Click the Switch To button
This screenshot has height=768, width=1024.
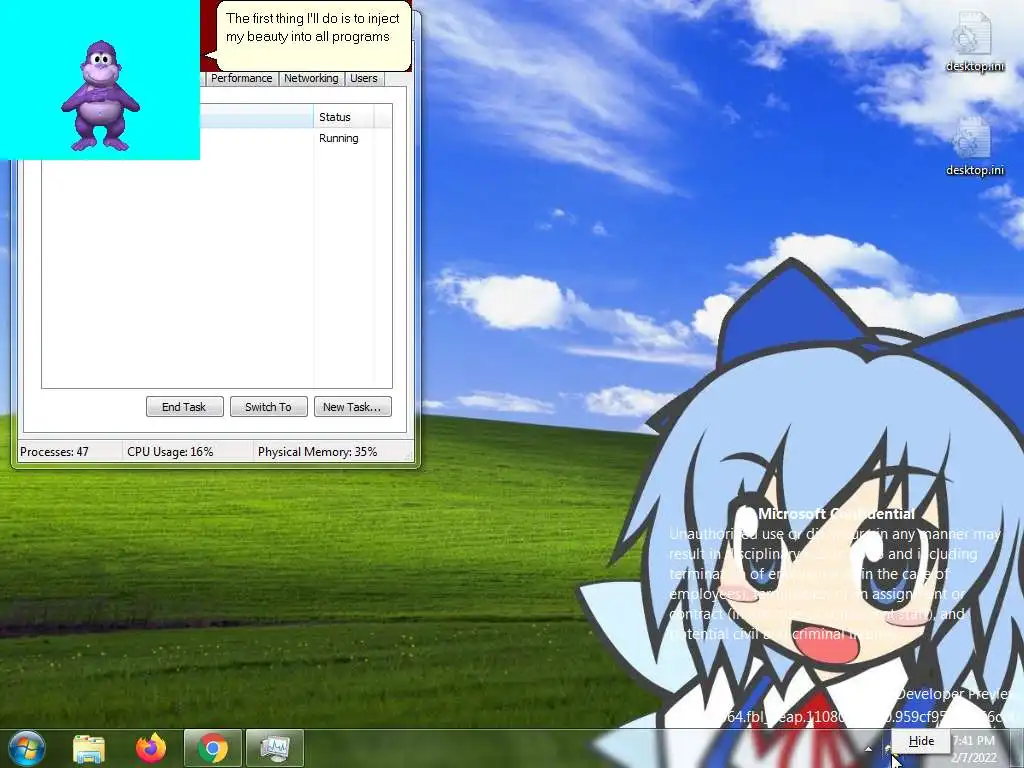(x=268, y=407)
